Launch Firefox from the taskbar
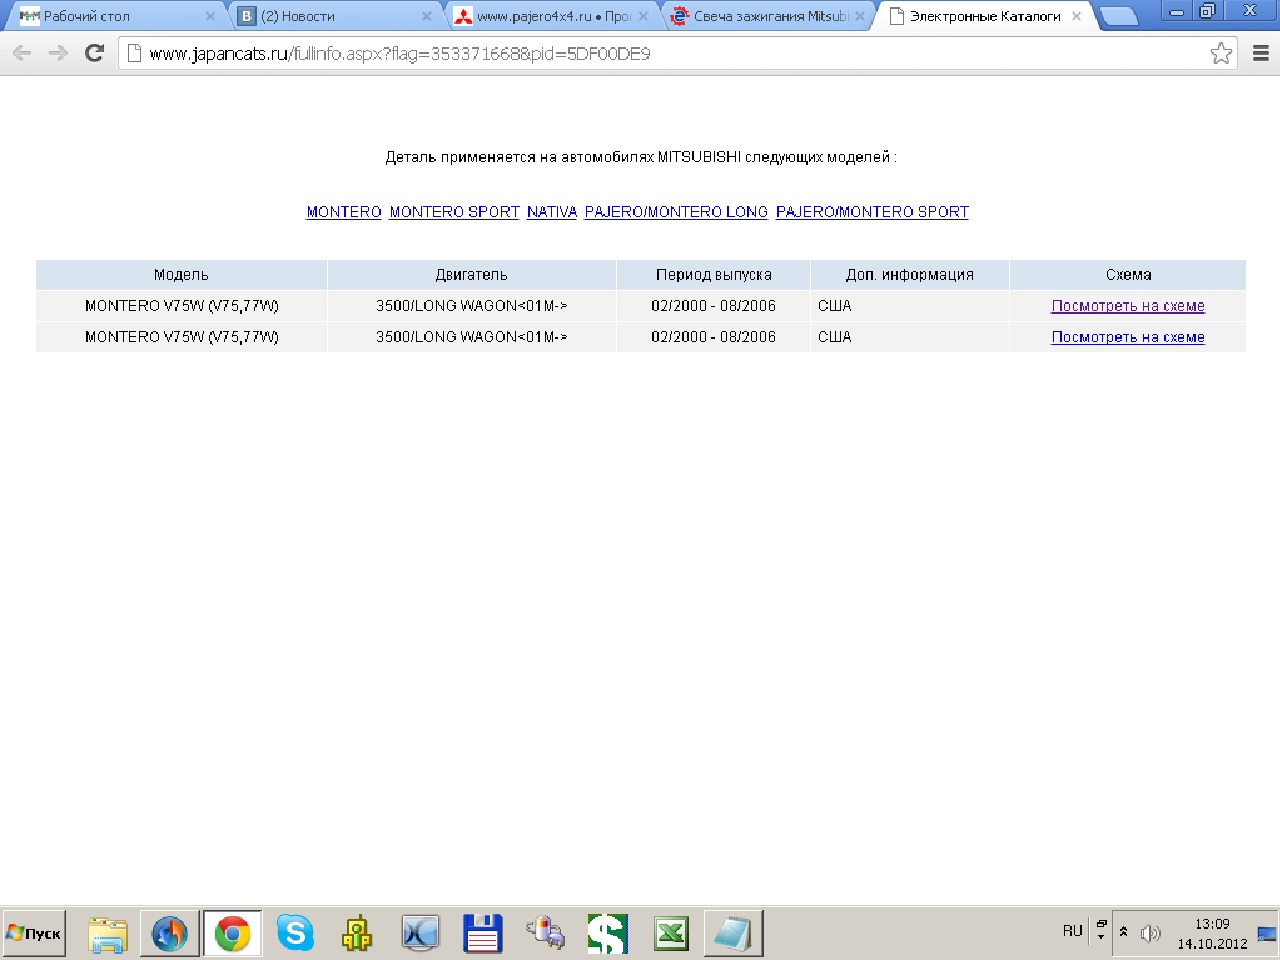Viewport: 1280px width, 960px height. pyautogui.click(x=169, y=934)
